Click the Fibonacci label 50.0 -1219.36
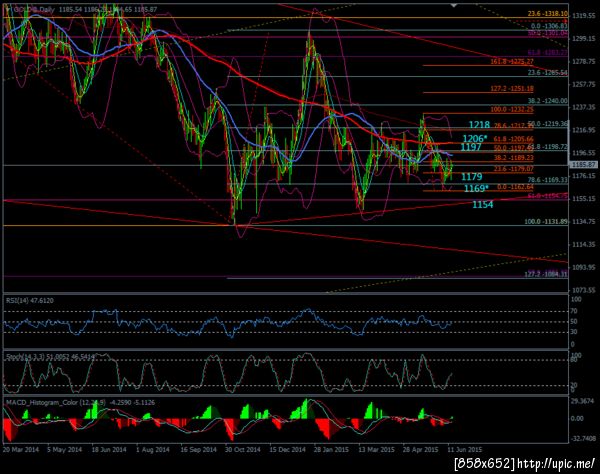The height and width of the screenshot is (474, 600). click(x=548, y=124)
